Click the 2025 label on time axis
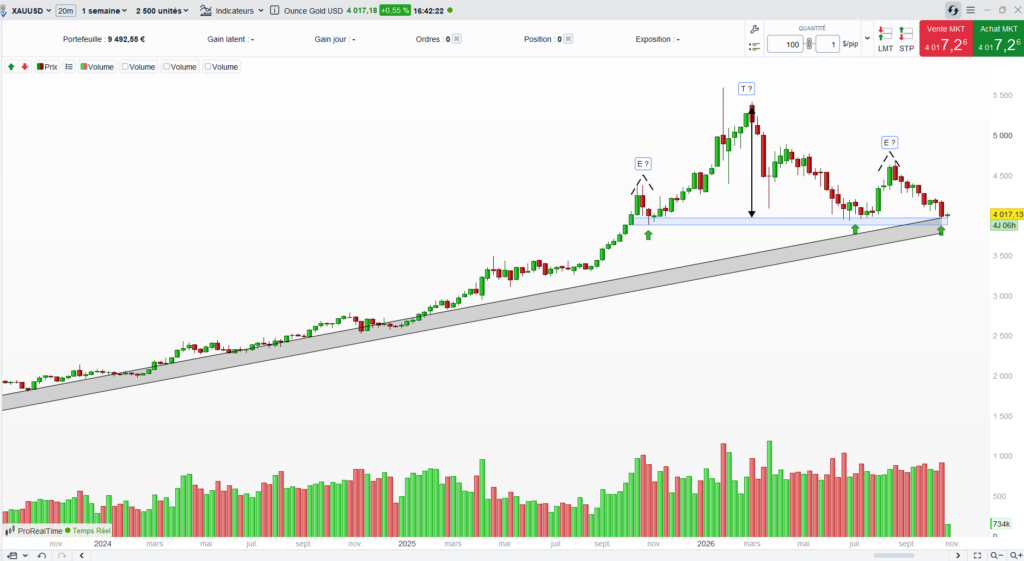 coord(407,543)
